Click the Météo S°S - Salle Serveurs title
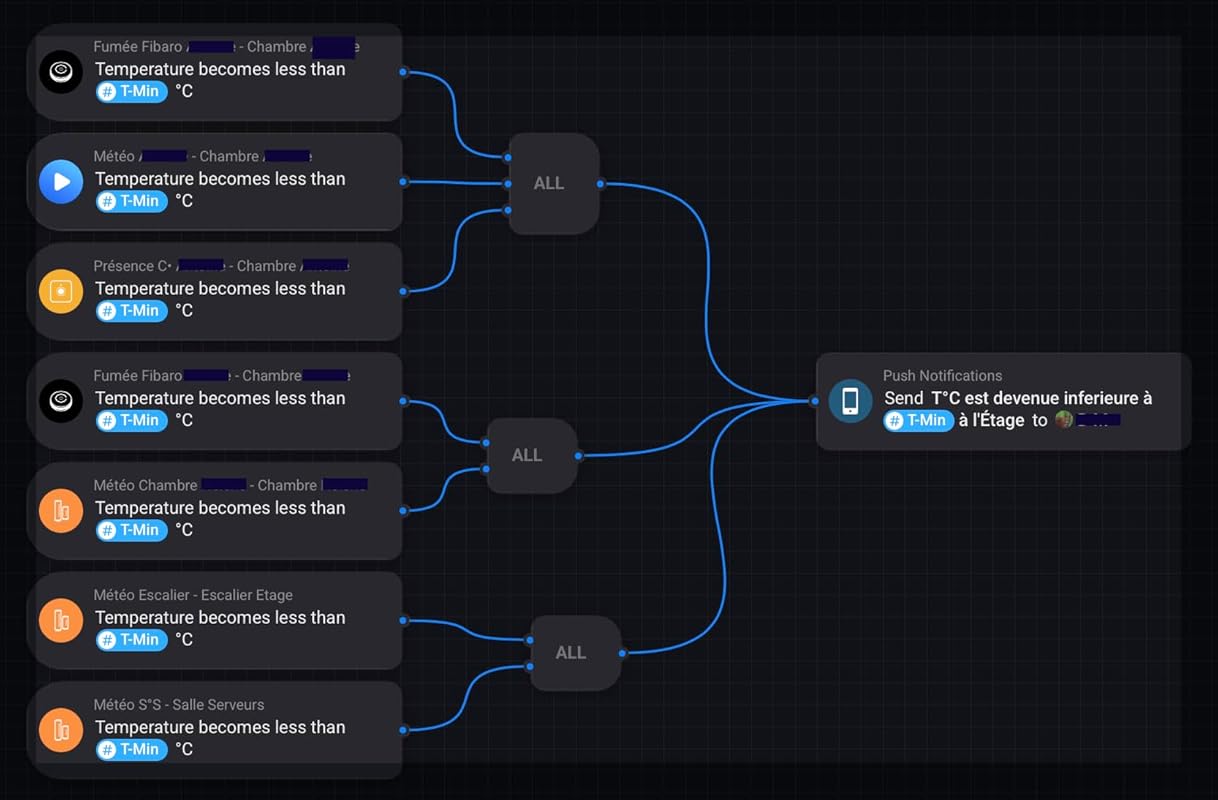This screenshot has width=1218, height=800. click(179, 705)
